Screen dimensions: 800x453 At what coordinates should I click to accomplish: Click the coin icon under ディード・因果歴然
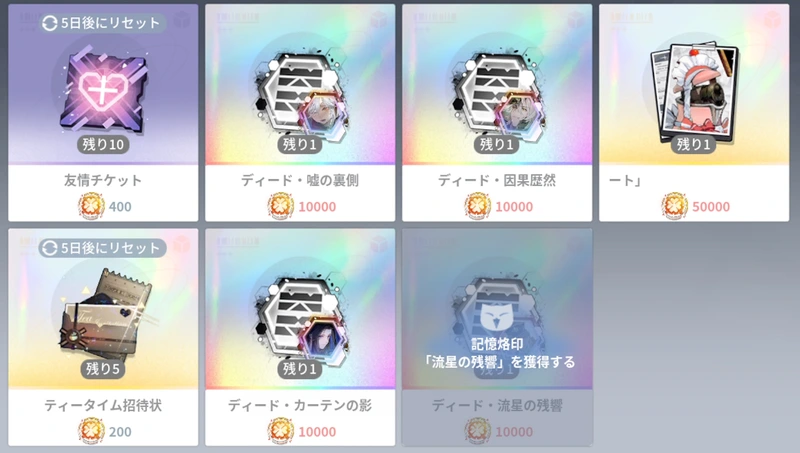click(x=478, y=207)
